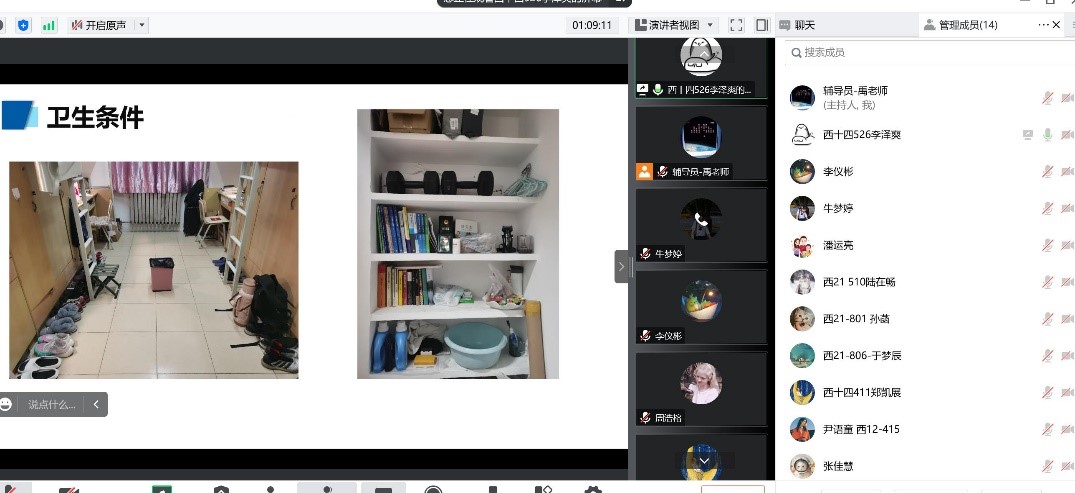Toggle the side panel layout icon
This screenshot has width=1075, height=493.
[762, 25]
